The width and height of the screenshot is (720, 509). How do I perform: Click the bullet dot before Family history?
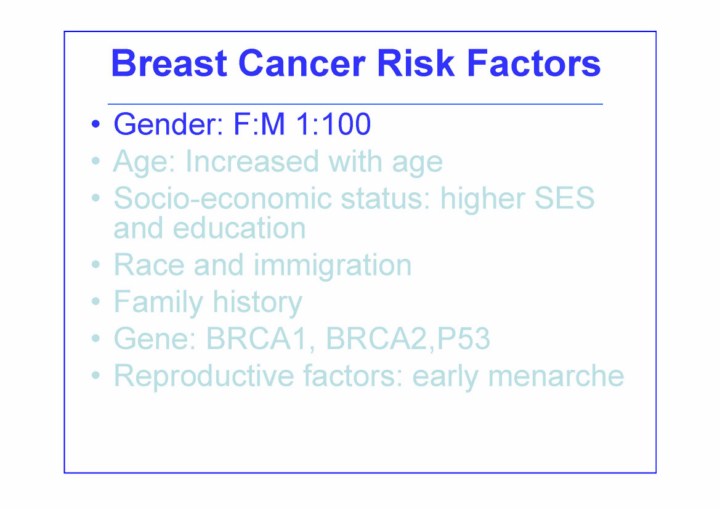click(95, 302)
